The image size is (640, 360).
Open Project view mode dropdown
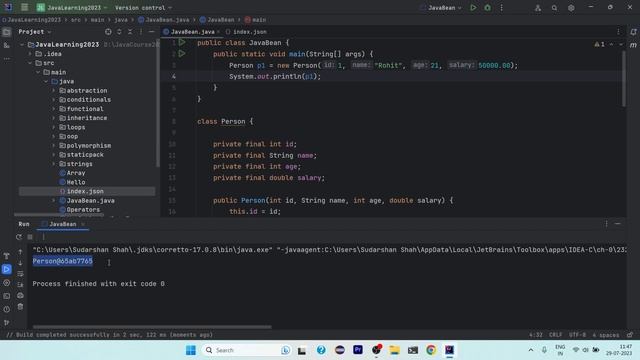(x=35, y=31)
